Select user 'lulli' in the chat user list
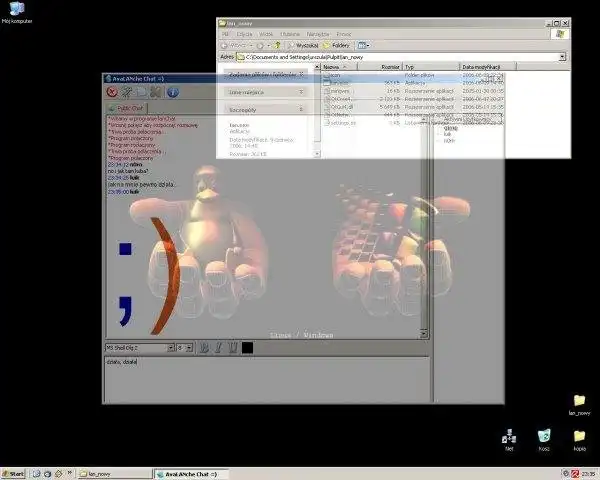Image resolution: width=600 pixels, height=480 pixels. (447, 134)
